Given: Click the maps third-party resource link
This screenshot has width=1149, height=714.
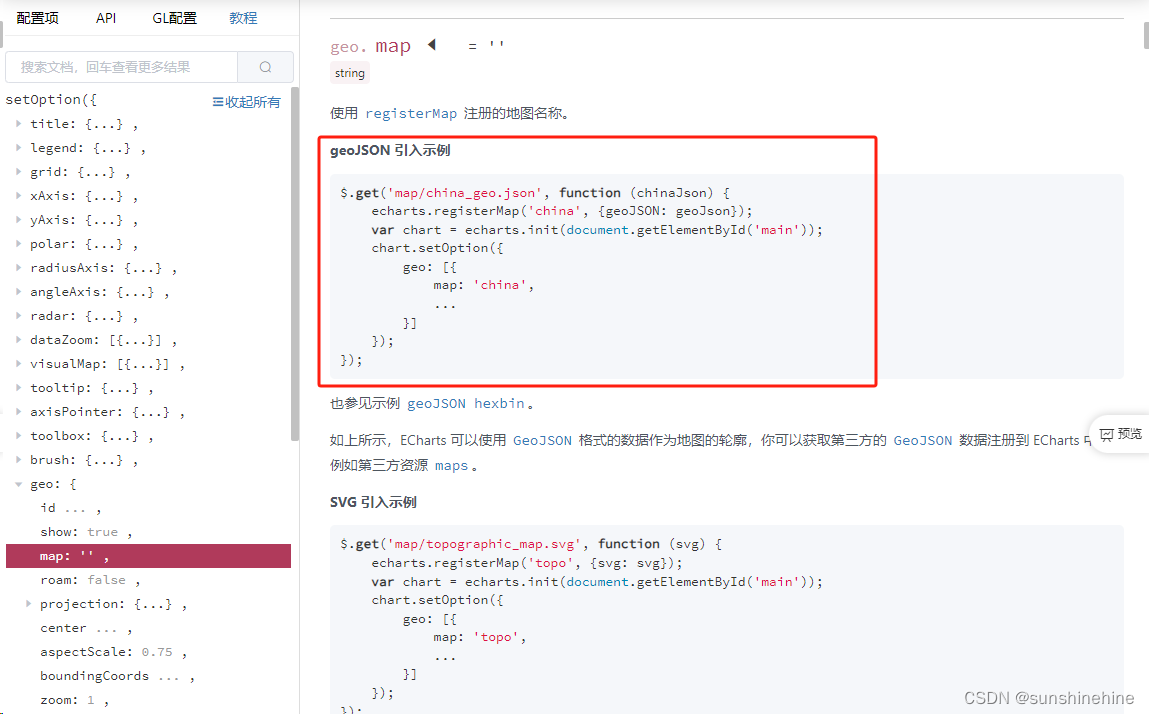Looking at the screenshot, I should [451, 464].
